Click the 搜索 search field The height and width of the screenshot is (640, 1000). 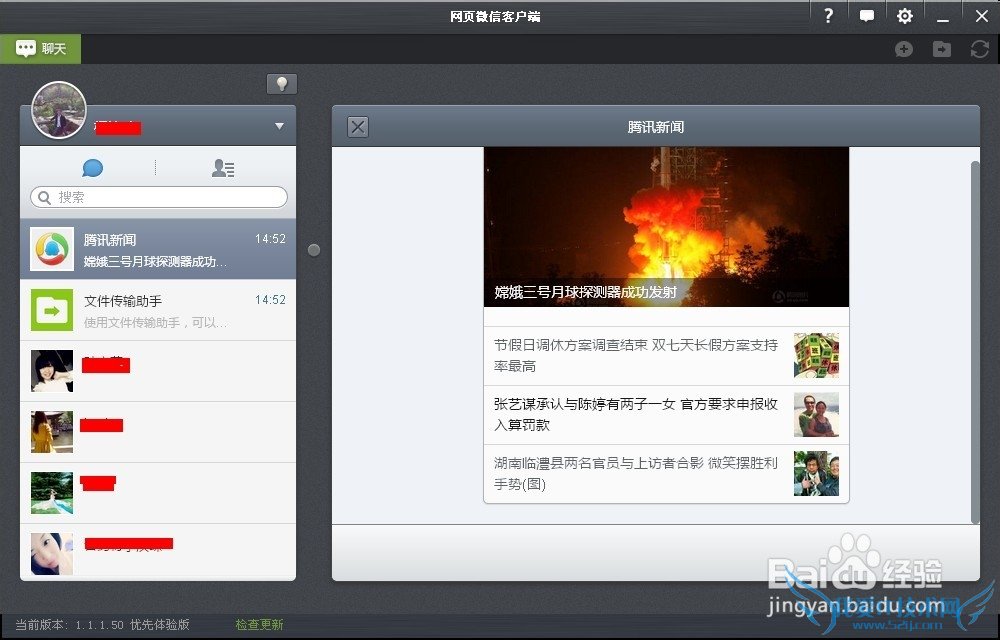159,197
